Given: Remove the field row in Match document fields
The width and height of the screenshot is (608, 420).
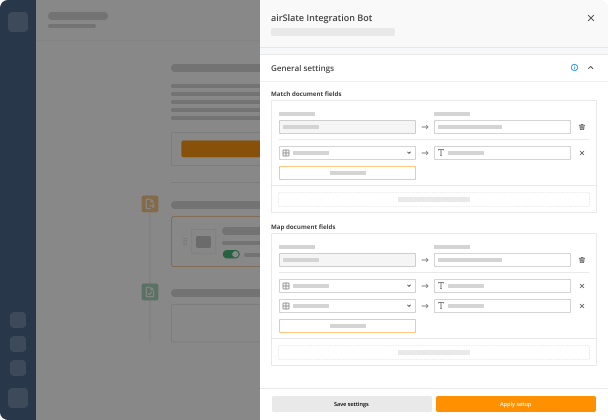Looking at the screenshot, I should coord(582,153).
